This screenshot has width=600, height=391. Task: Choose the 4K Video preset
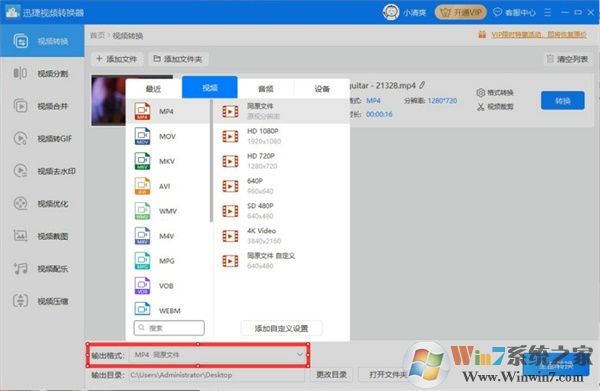click(x=282, y=236)
